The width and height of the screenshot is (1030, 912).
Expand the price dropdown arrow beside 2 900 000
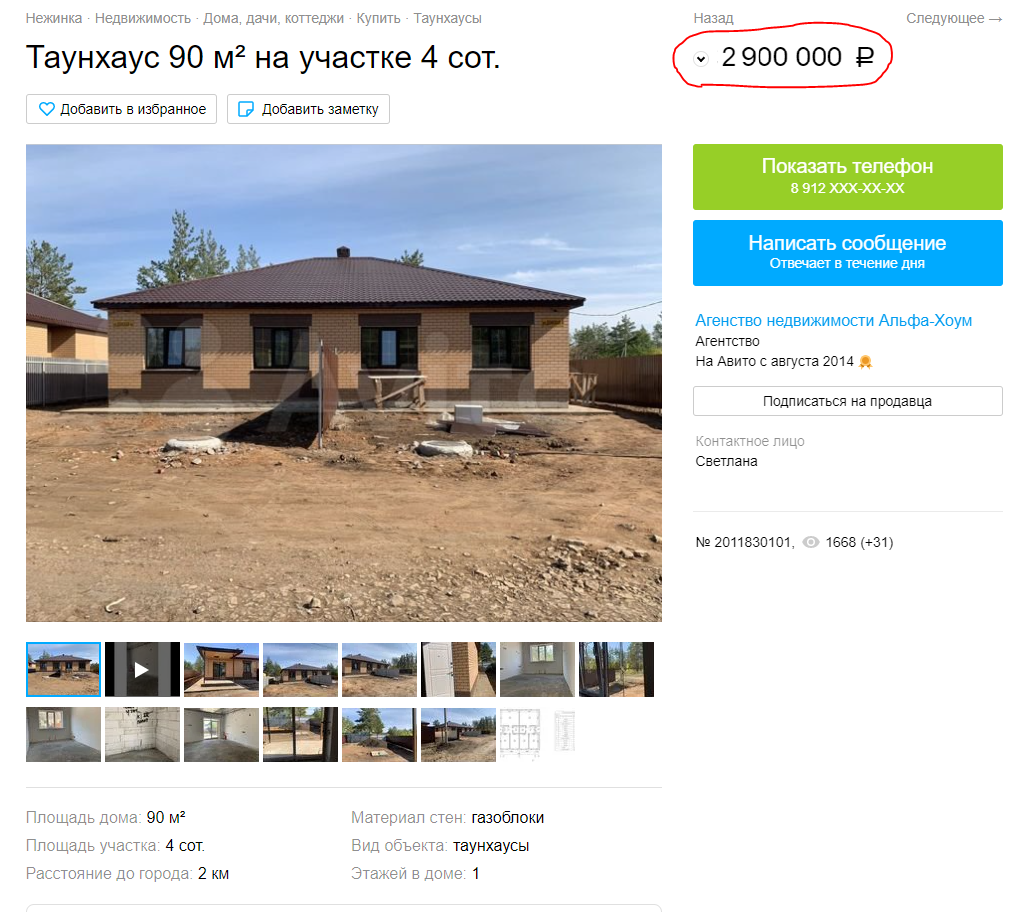tap(701, 59)
